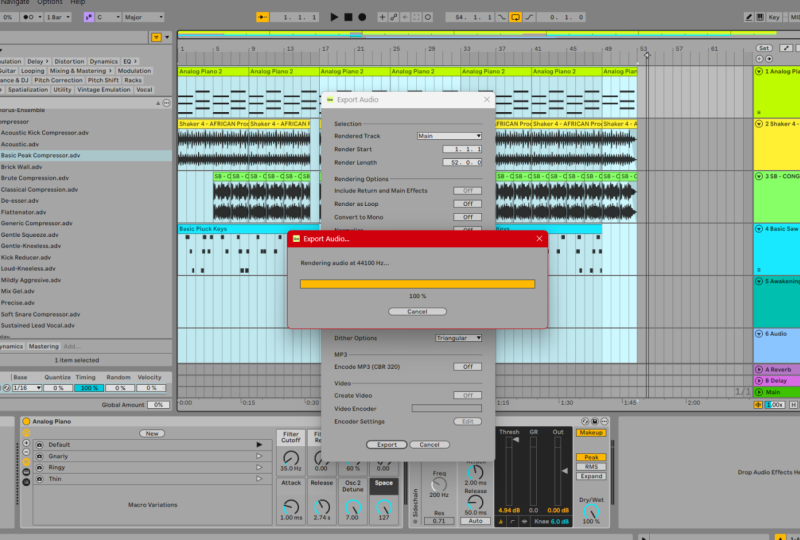Open the Help menu
Image resolution: width=800 pixels, height=540 pixels.
(x=78, y=3)
